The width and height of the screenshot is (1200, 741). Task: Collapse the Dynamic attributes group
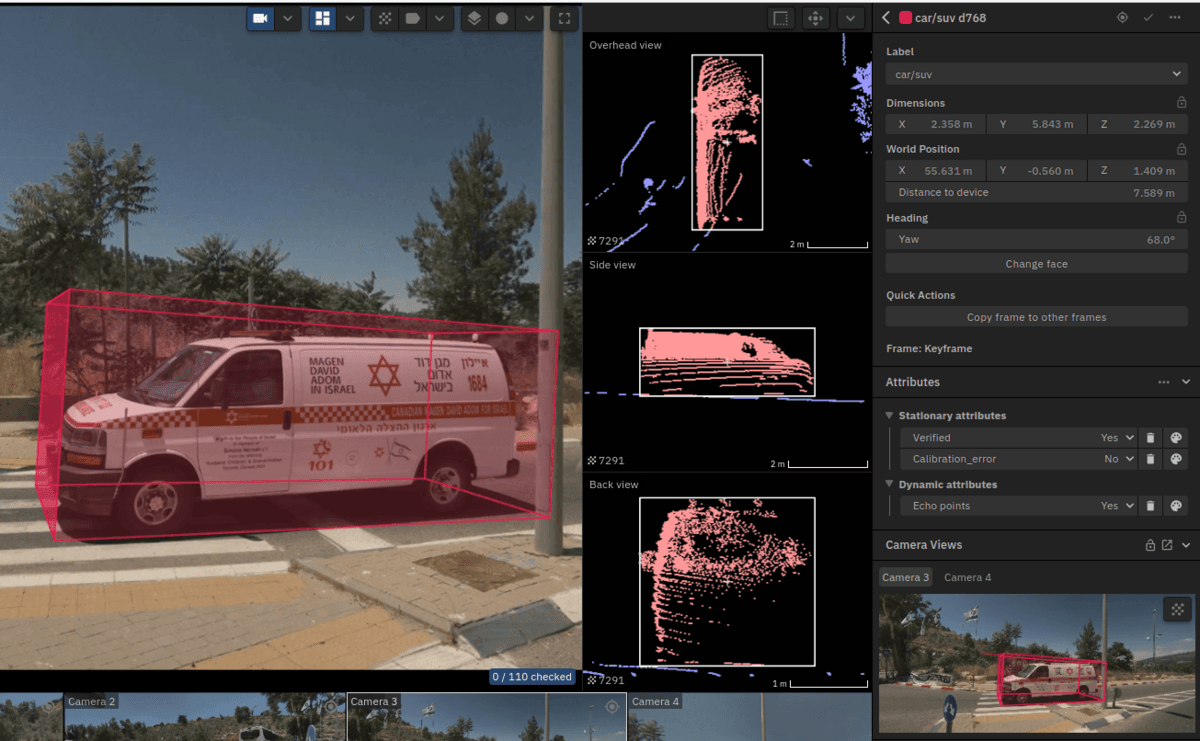(889, 484)
